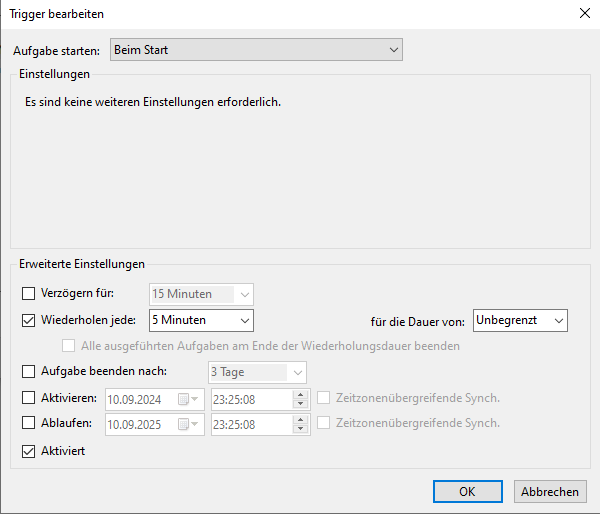Tick the 'Aufgabe beenden nach' checkbox
Screen dimensions: 600x514
point(28,371)
